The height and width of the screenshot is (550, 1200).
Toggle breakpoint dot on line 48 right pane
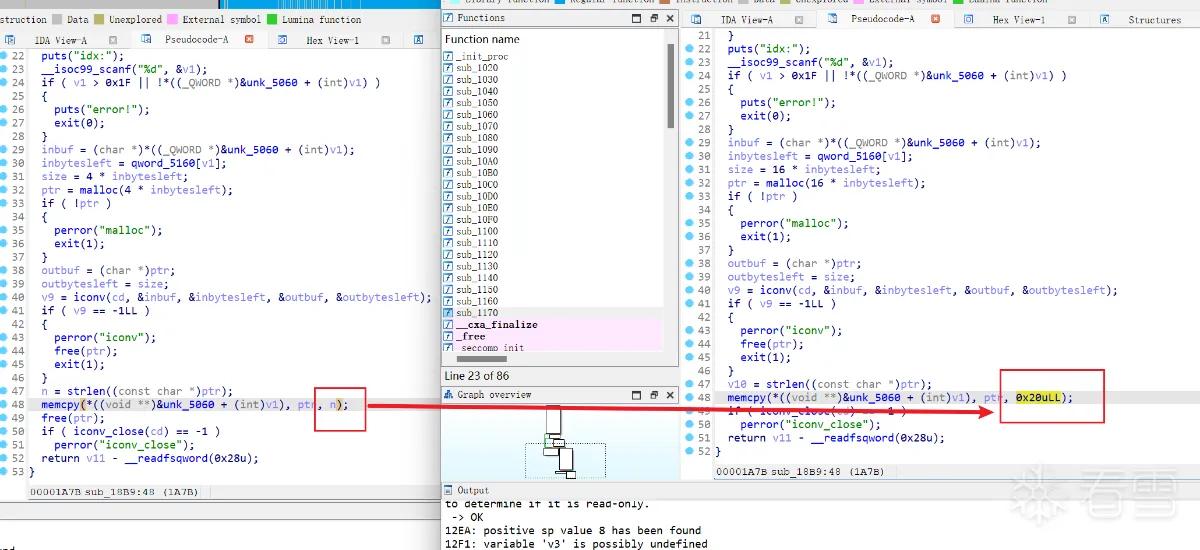(x=688, y=397)
